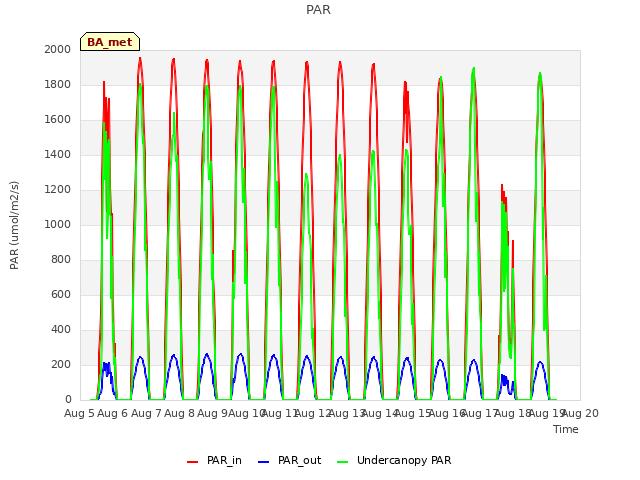Click the Time x-axis label
The width and height of the screenshot is (640, 480).
[566, 429]
